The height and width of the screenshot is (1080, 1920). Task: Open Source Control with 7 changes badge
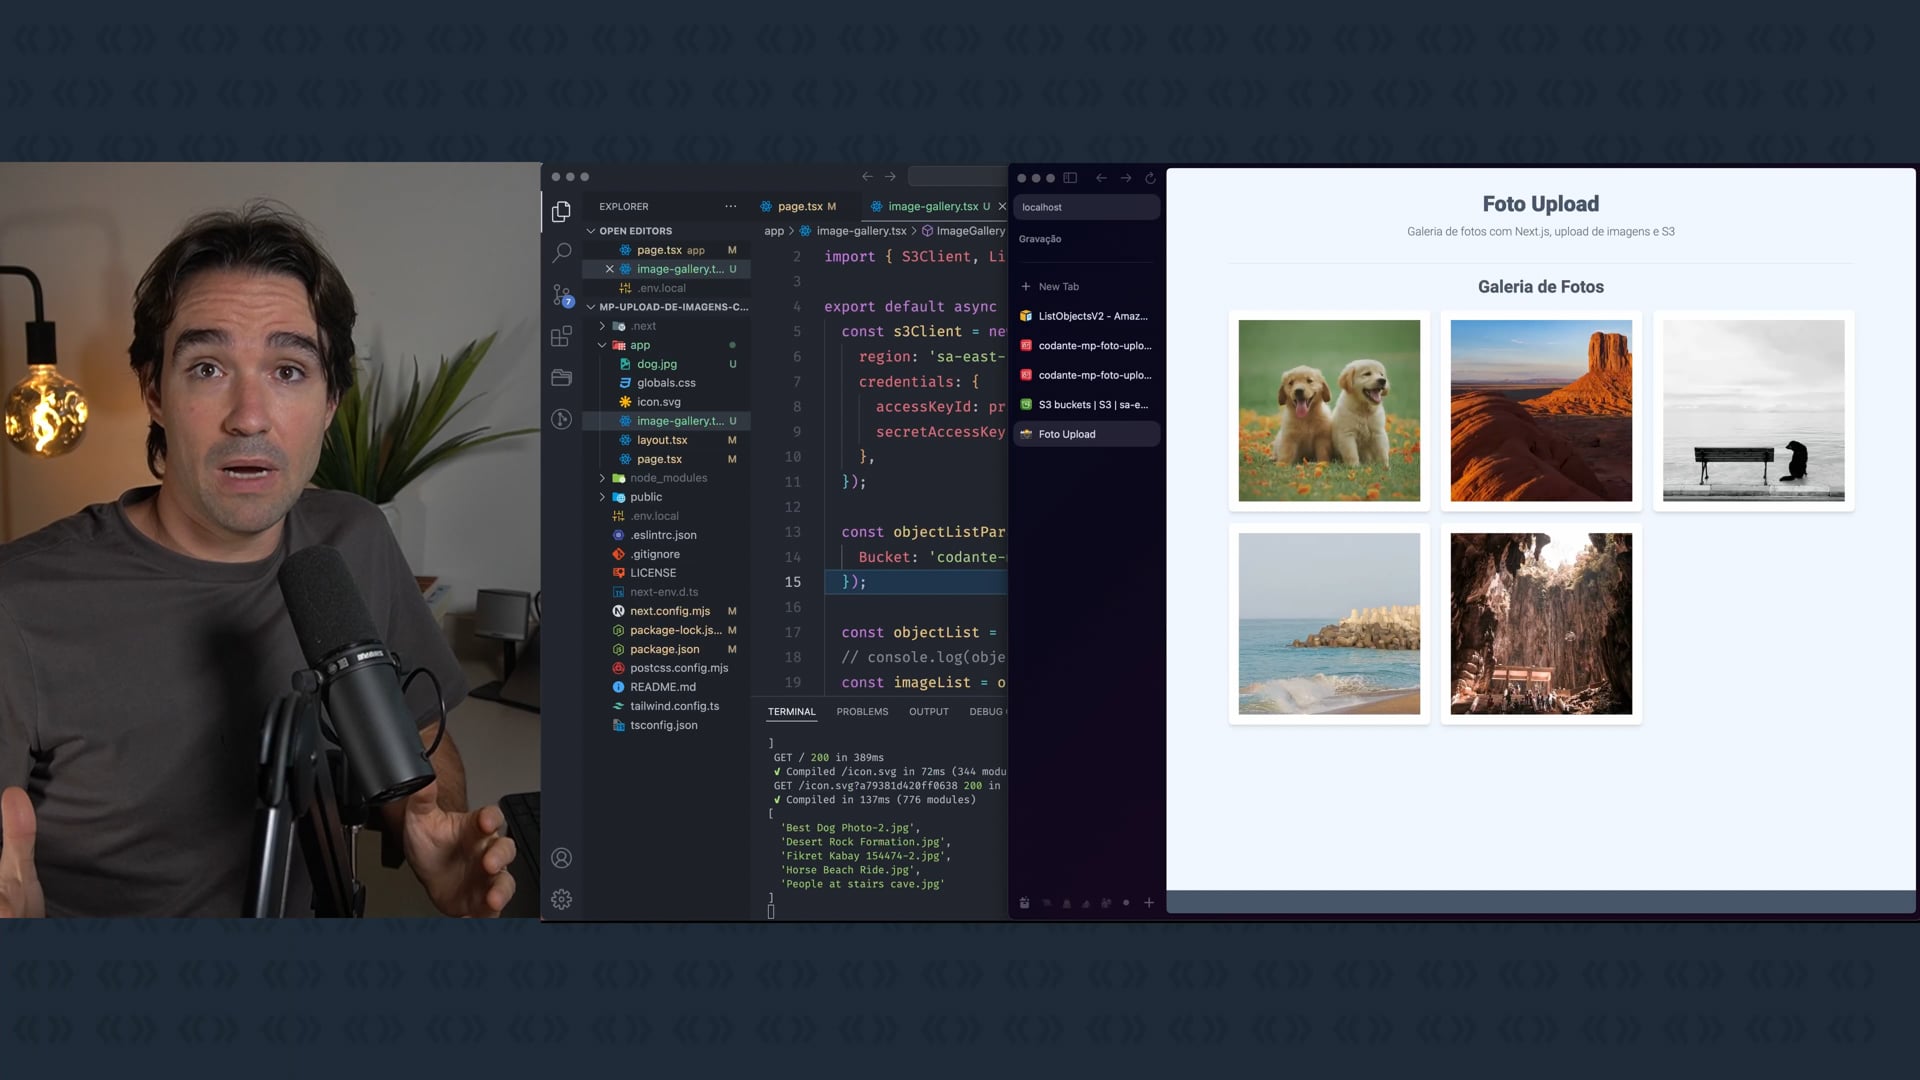click(562, 295)
